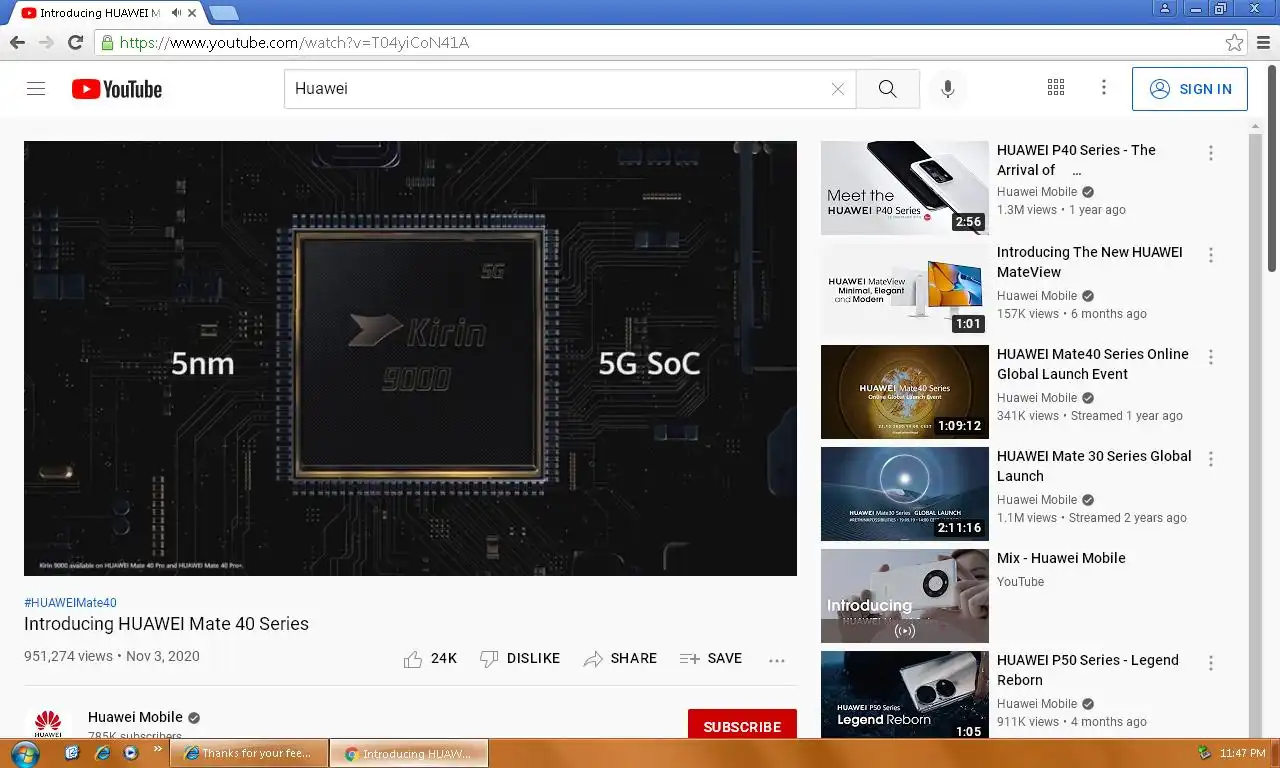Open HUAWEI Mate 30 Series launch thumbnail
This screenshot has height=768, width=1280.
[905, 494]
